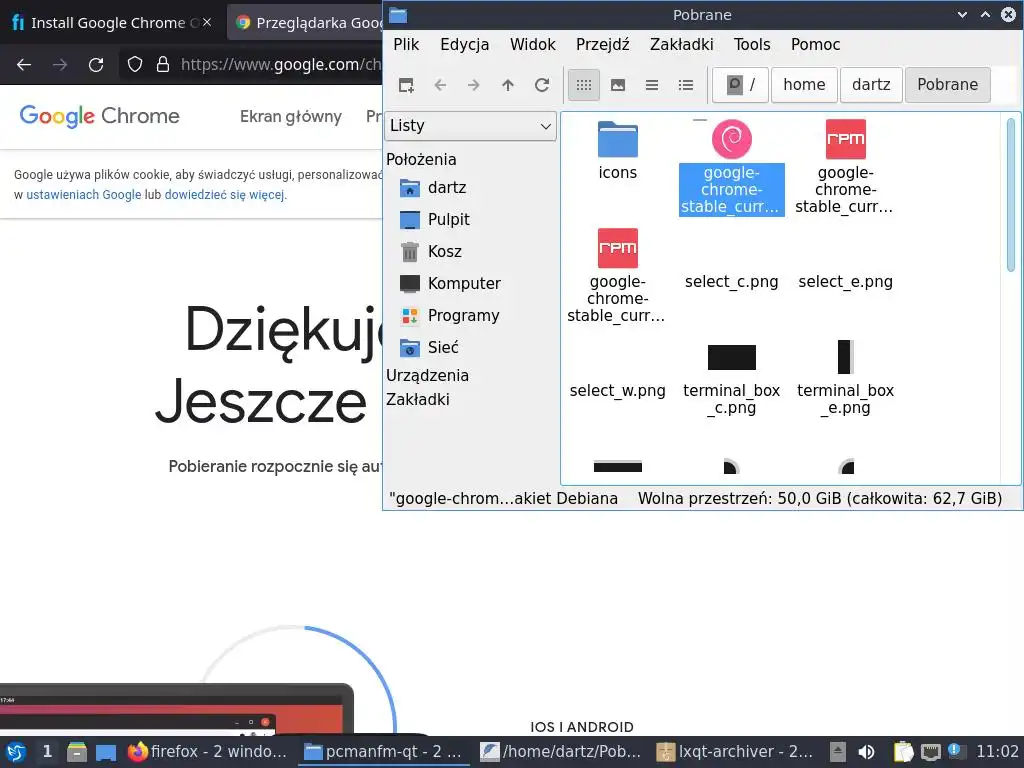The width and height of the screenshot is (1024, 768).
Task: Select the rpm package below the icons folder
Action: tap(617, 276)
